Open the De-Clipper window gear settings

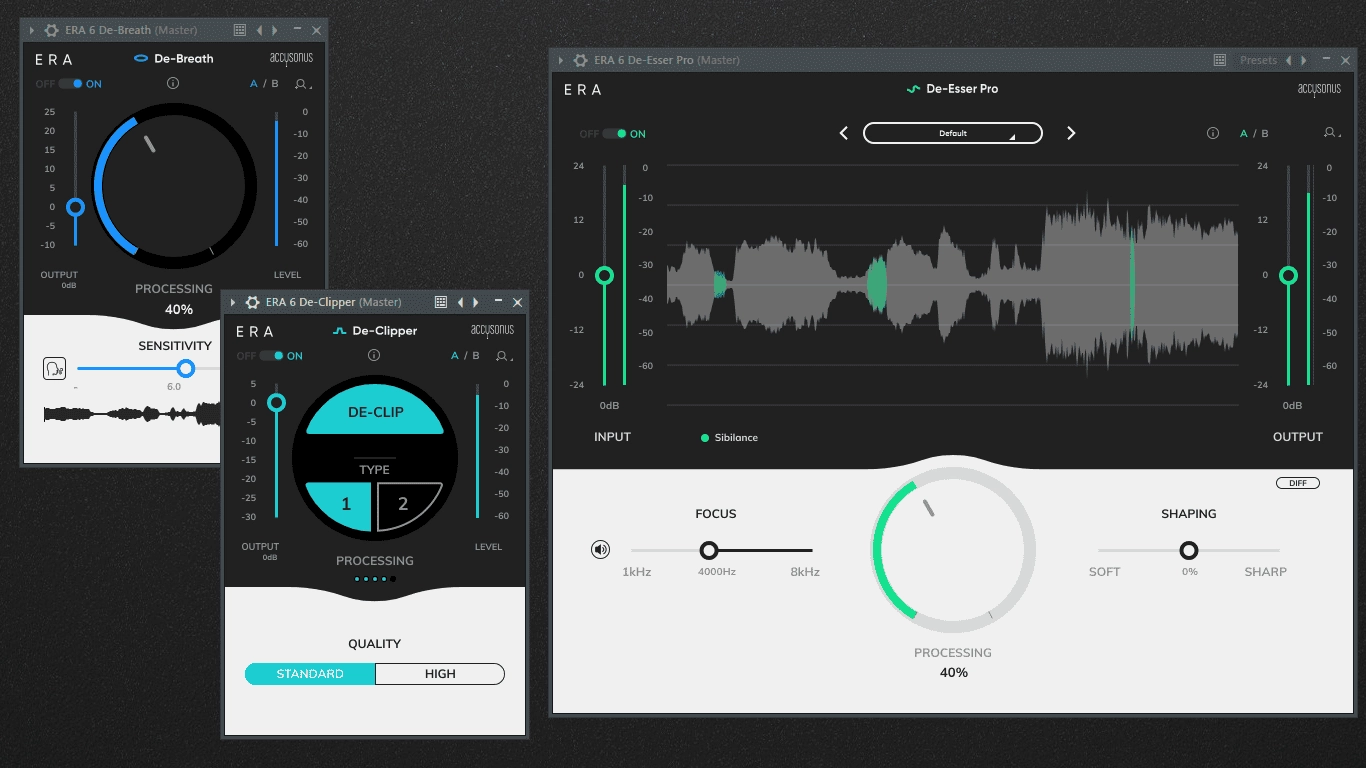point(253,302)
